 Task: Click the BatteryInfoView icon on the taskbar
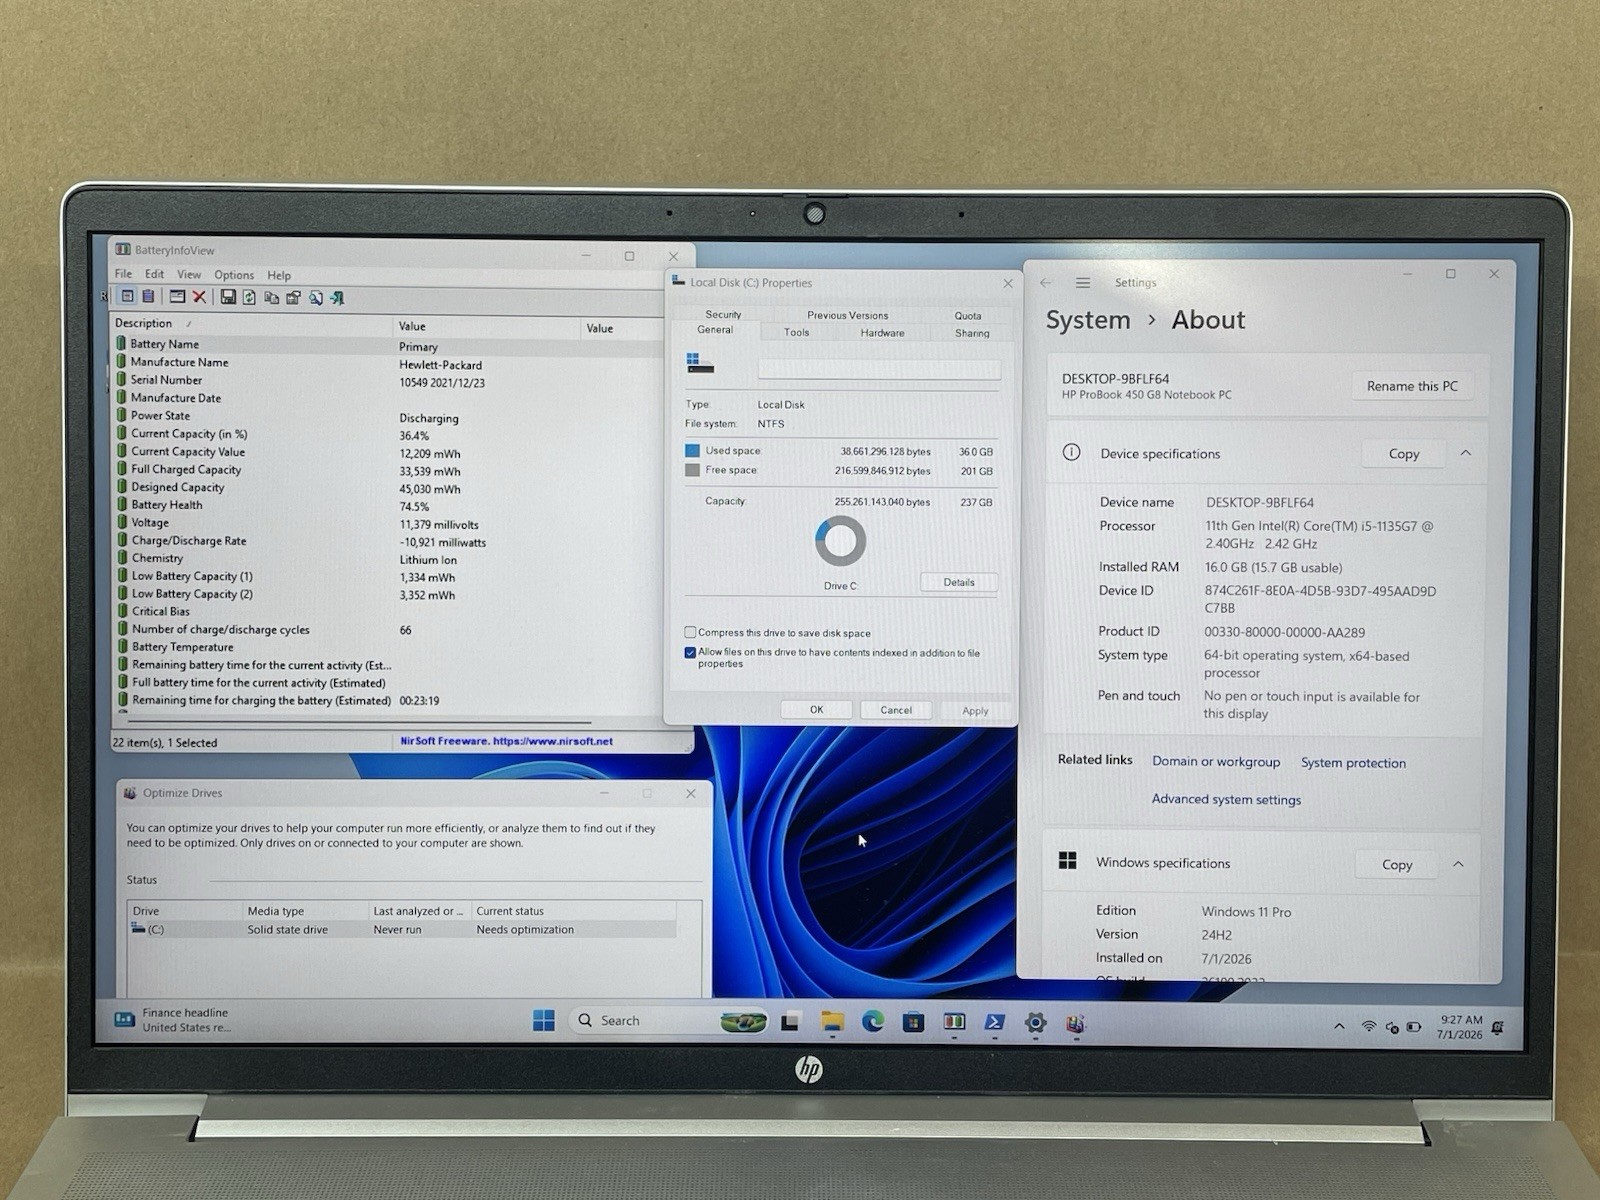(x=954, y=1022)
